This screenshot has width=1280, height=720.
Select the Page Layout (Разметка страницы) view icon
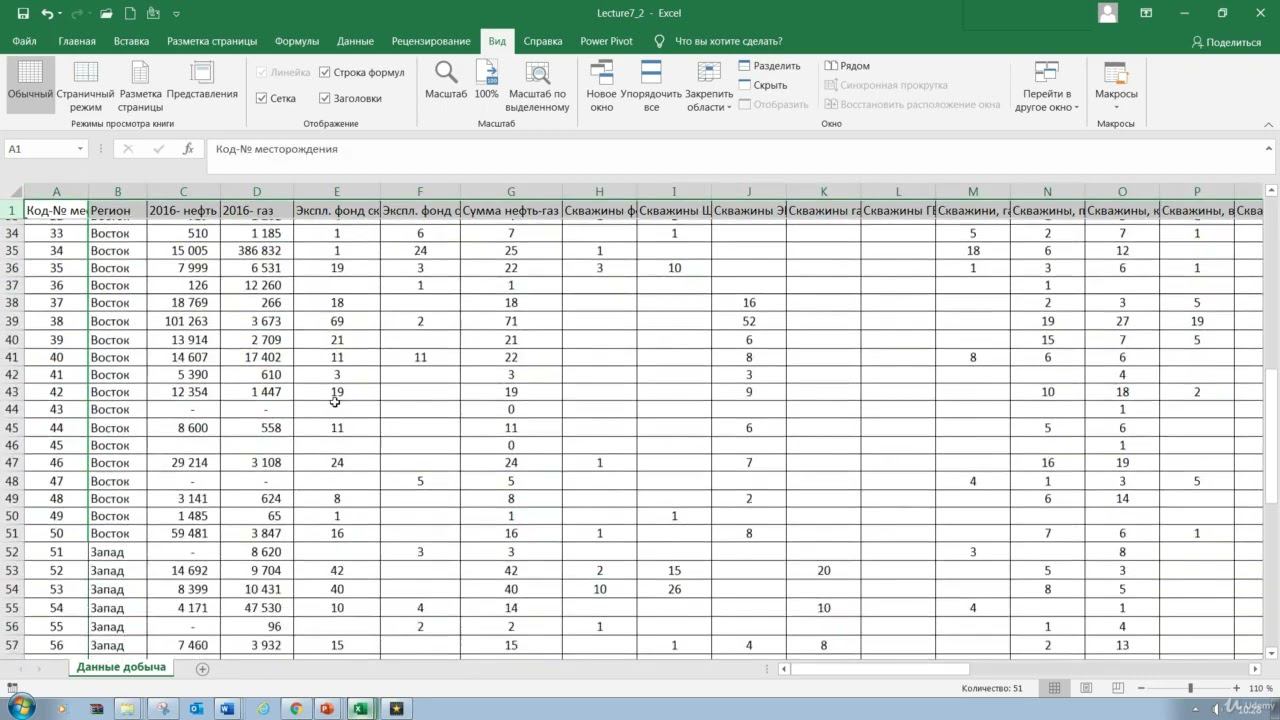140,73
